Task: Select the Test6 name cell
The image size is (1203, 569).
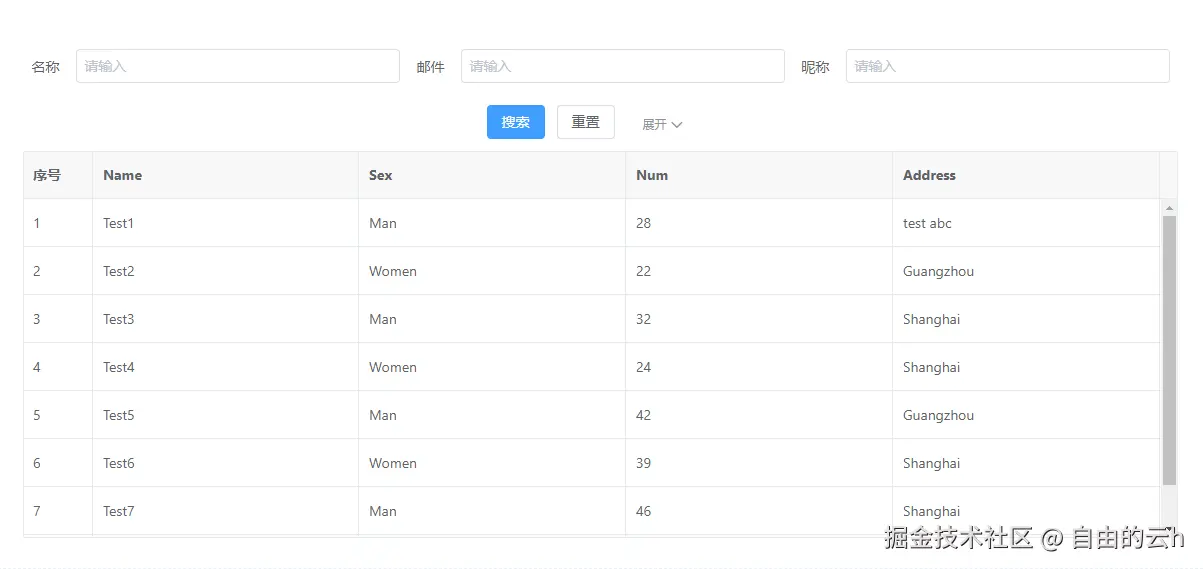Action: [x=118, y=463]
